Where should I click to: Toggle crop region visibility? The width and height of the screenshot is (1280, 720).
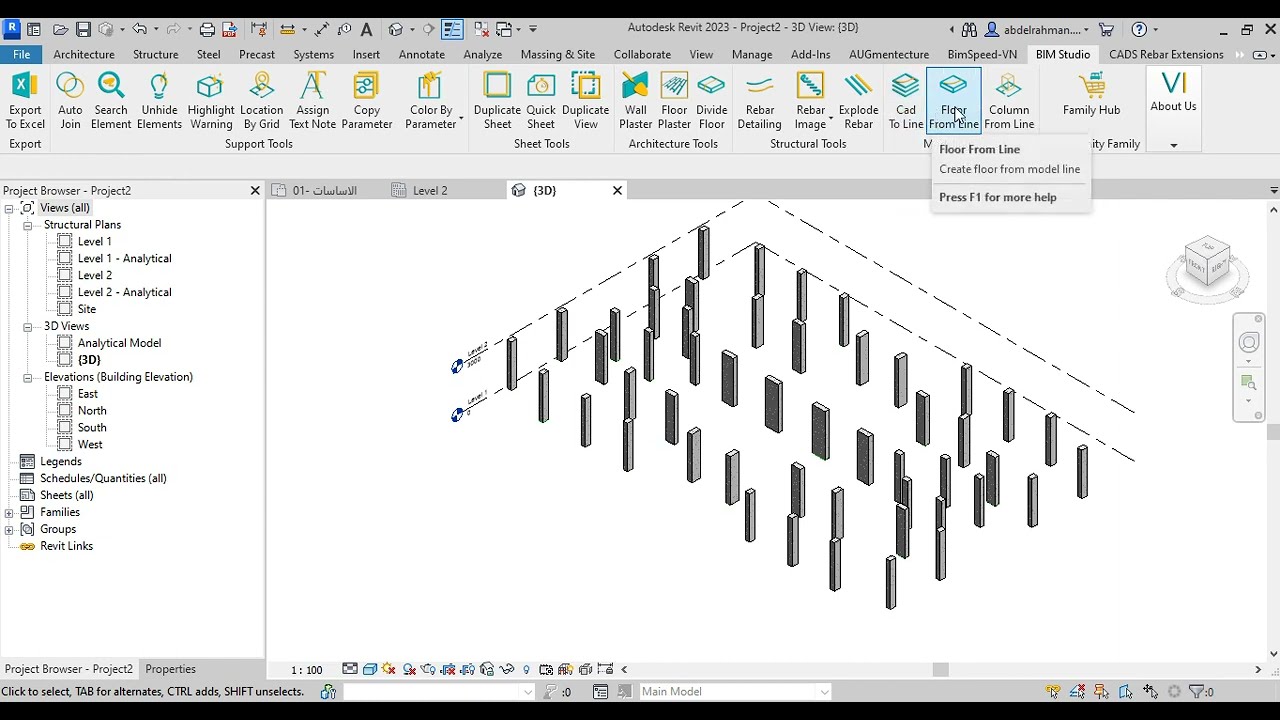point(465,669)
